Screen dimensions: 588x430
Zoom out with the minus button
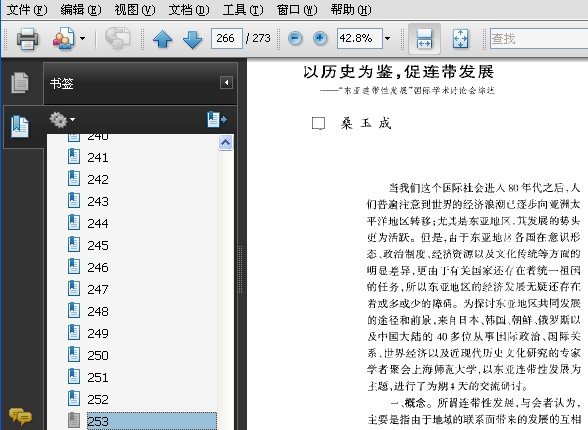[x=295, y=38]
